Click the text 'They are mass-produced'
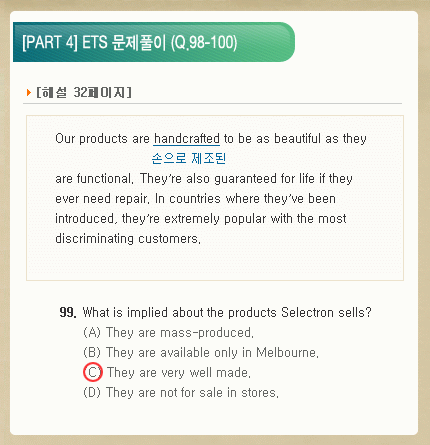 180,332
